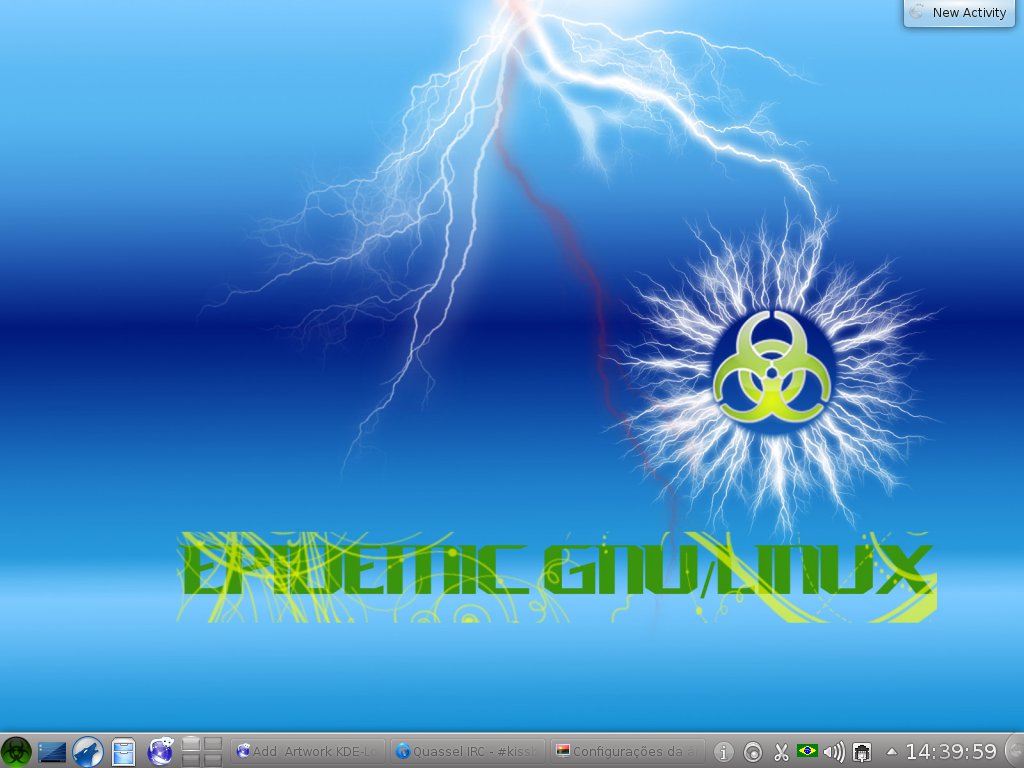Open the file cabinet file manager icon

point(123,752)
